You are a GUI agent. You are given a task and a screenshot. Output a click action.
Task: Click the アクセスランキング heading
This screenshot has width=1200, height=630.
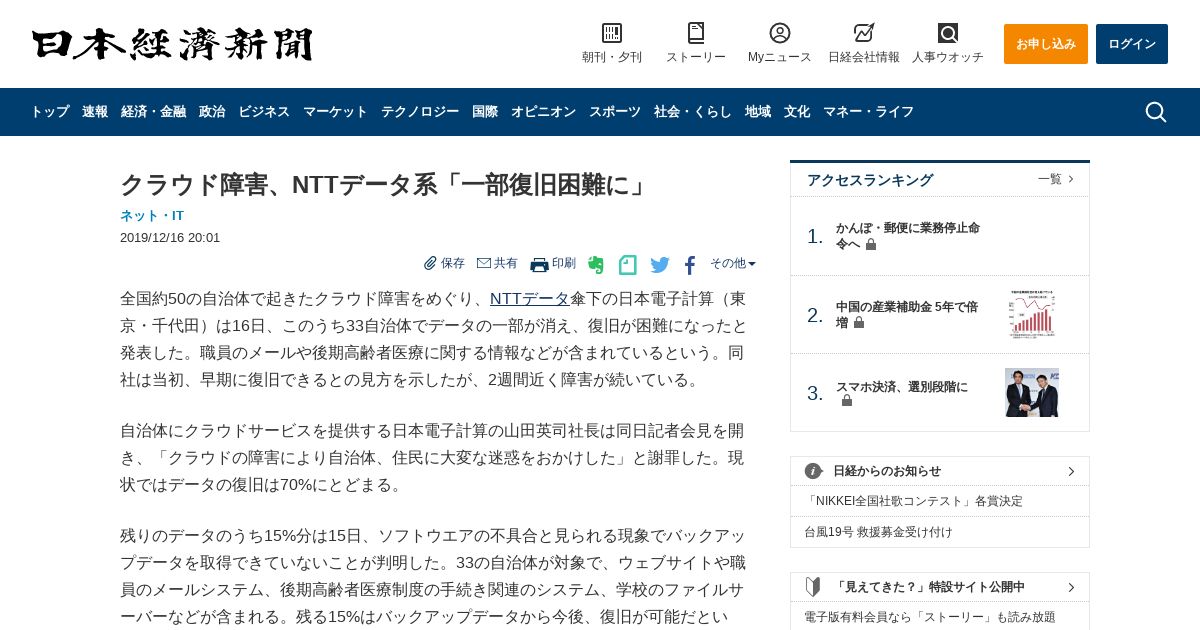[870, 180]
